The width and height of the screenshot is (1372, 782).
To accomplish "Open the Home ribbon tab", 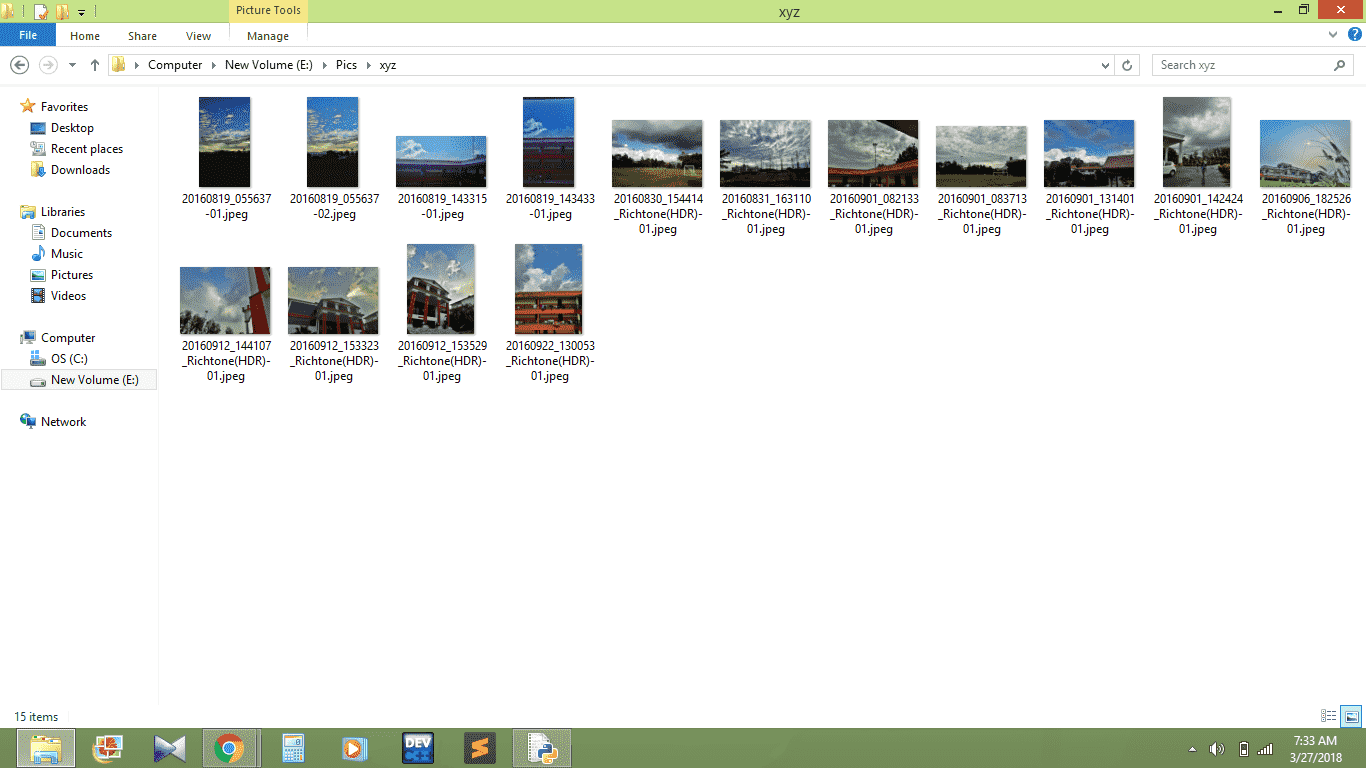I will coord(85,36).
